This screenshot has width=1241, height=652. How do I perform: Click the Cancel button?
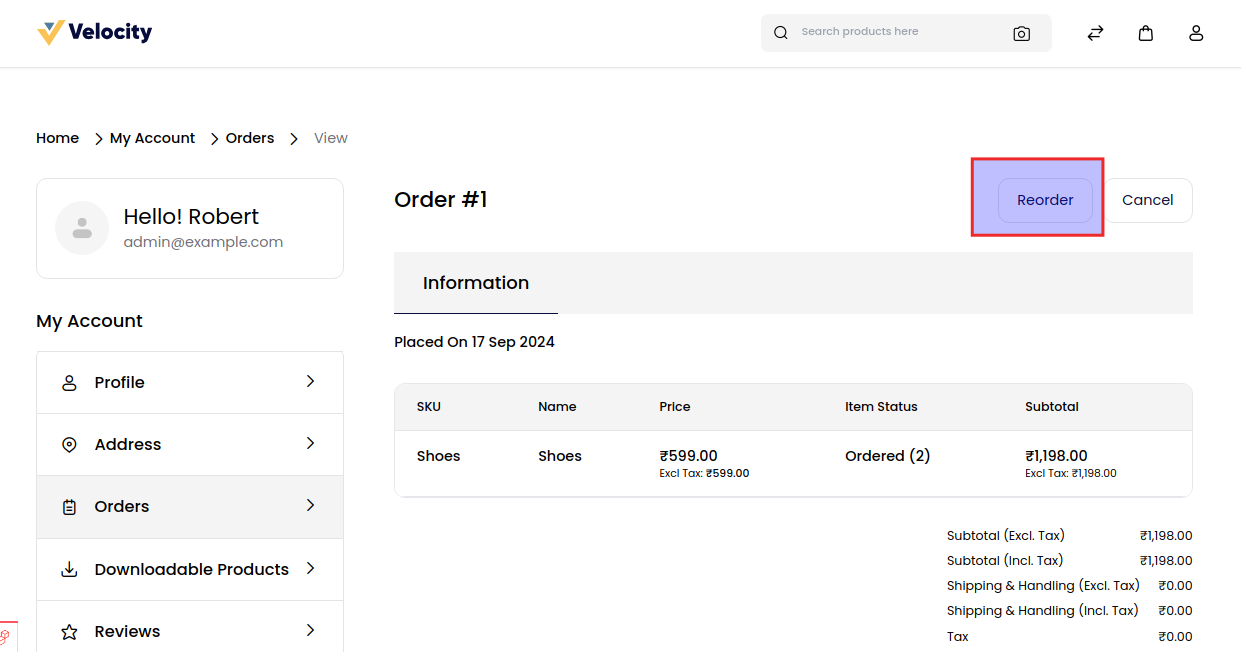pos(1147,200)
